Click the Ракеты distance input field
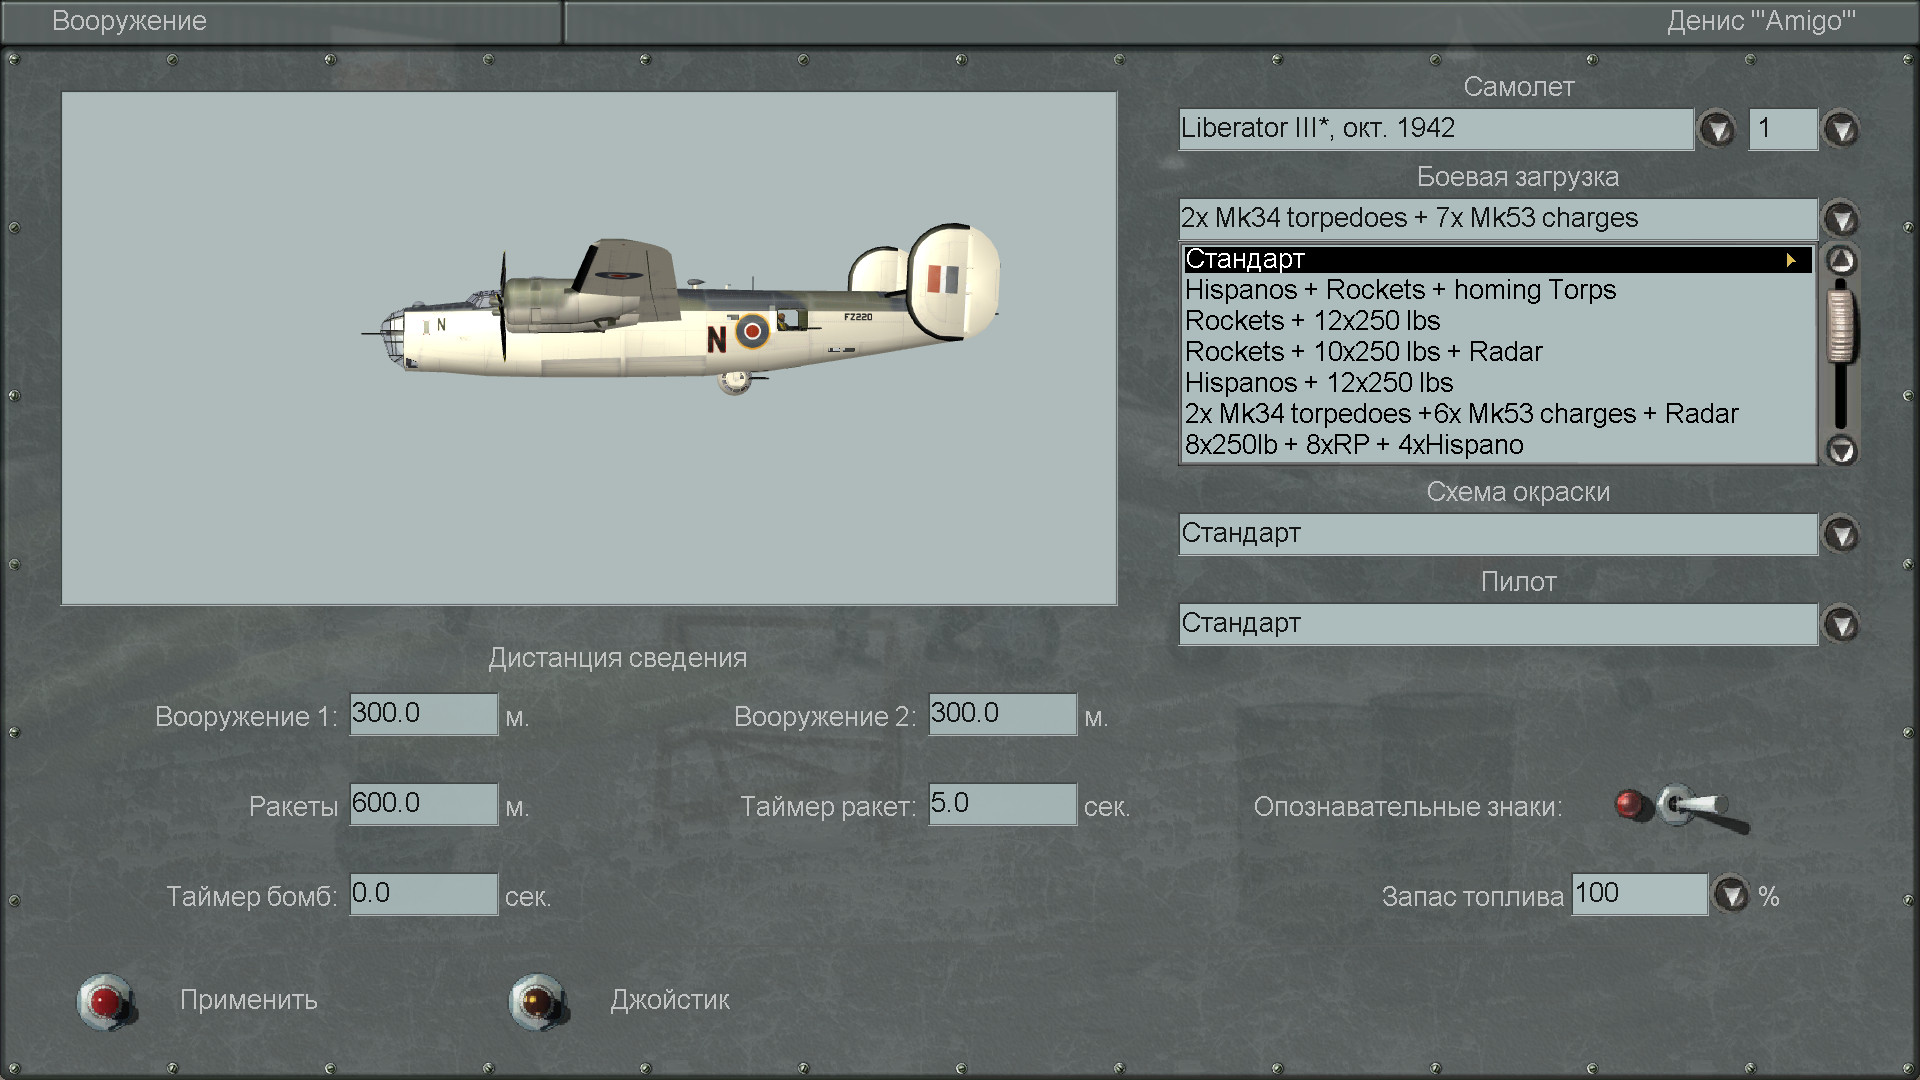Image resolution: width=1920 pixels, height=1080 pixels. pos(423,804)
